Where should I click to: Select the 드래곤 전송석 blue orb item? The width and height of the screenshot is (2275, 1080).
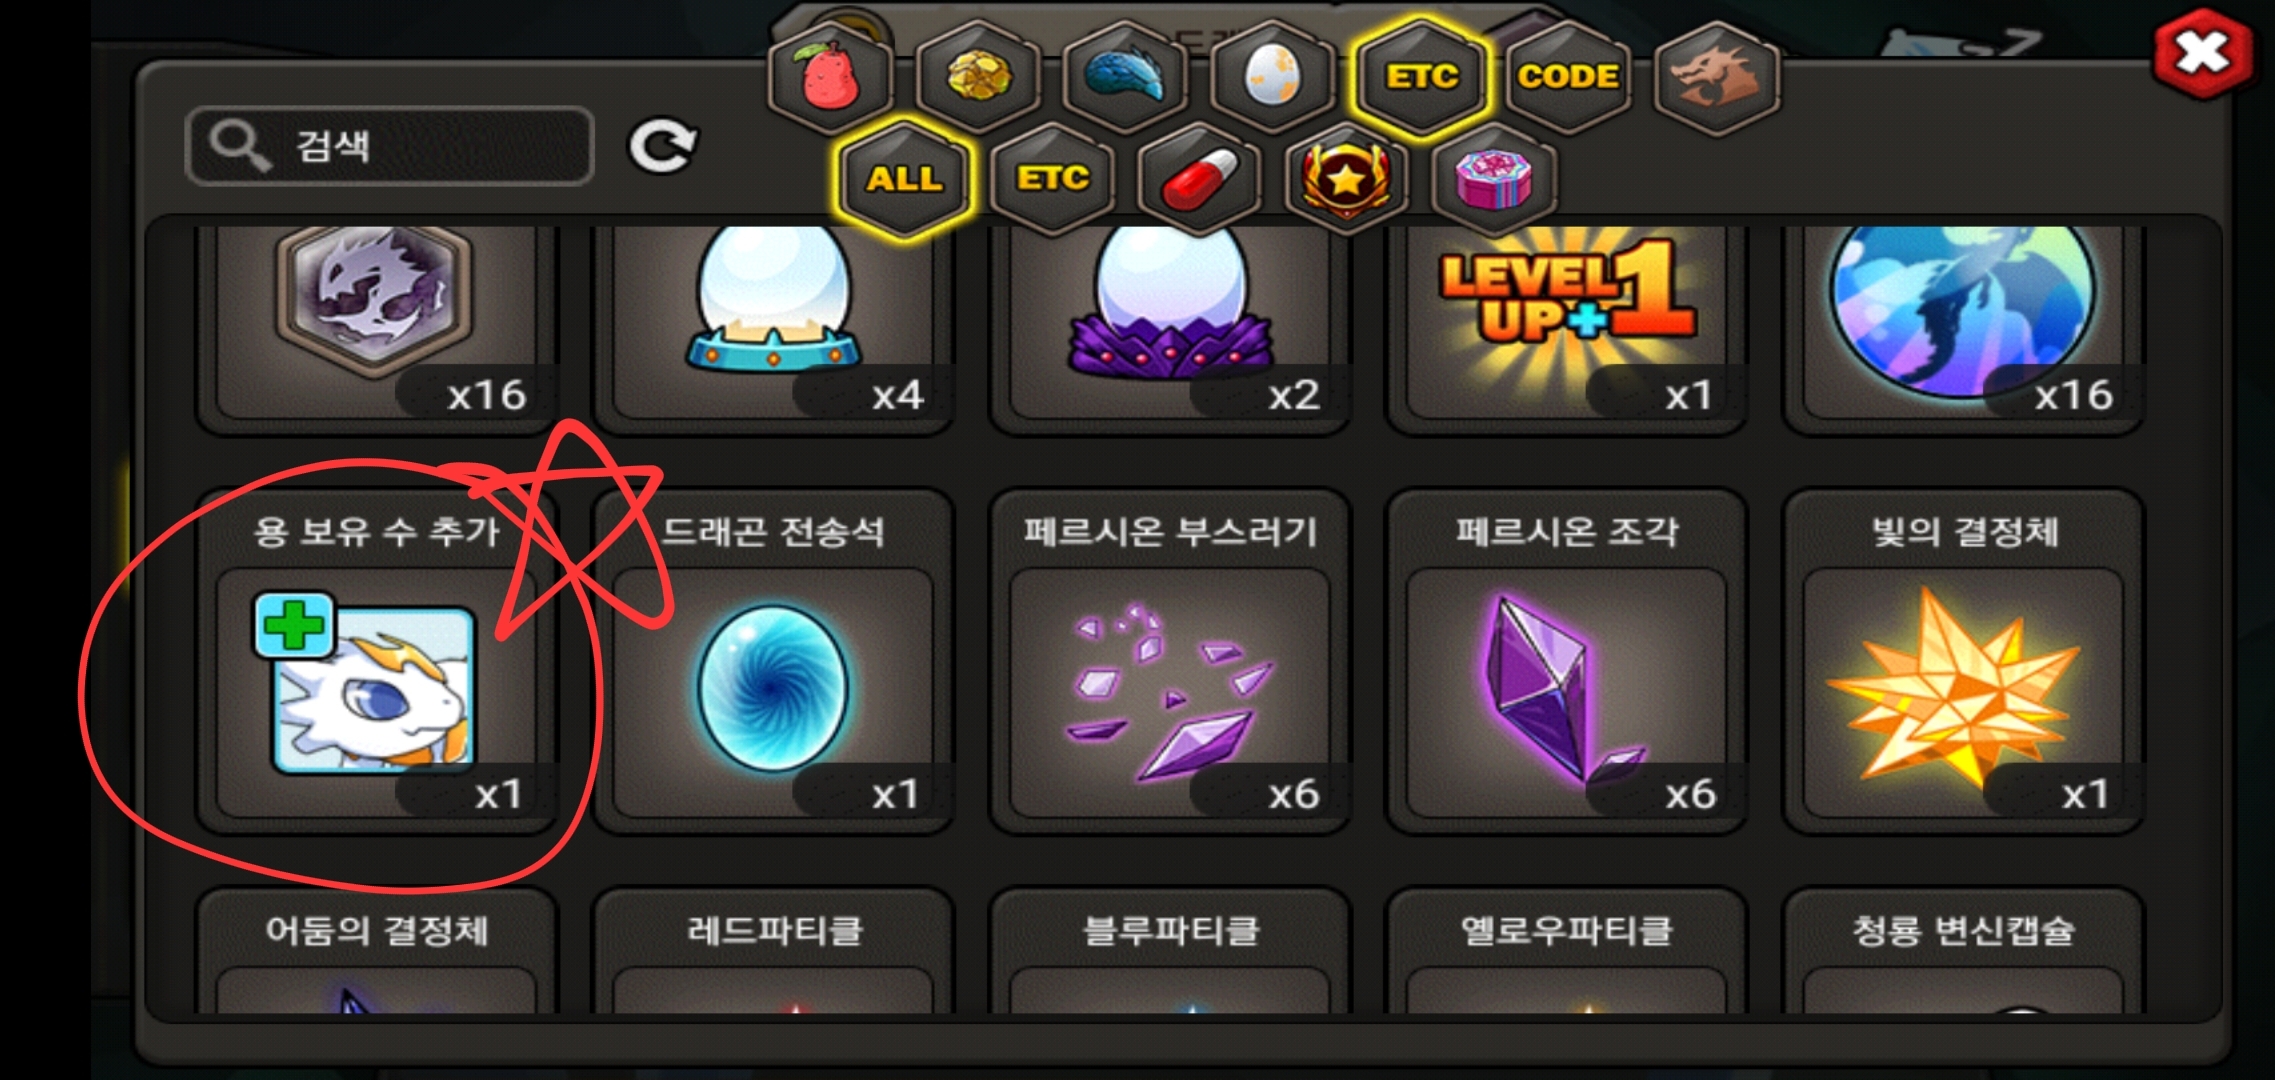click(x=772, y=662)
